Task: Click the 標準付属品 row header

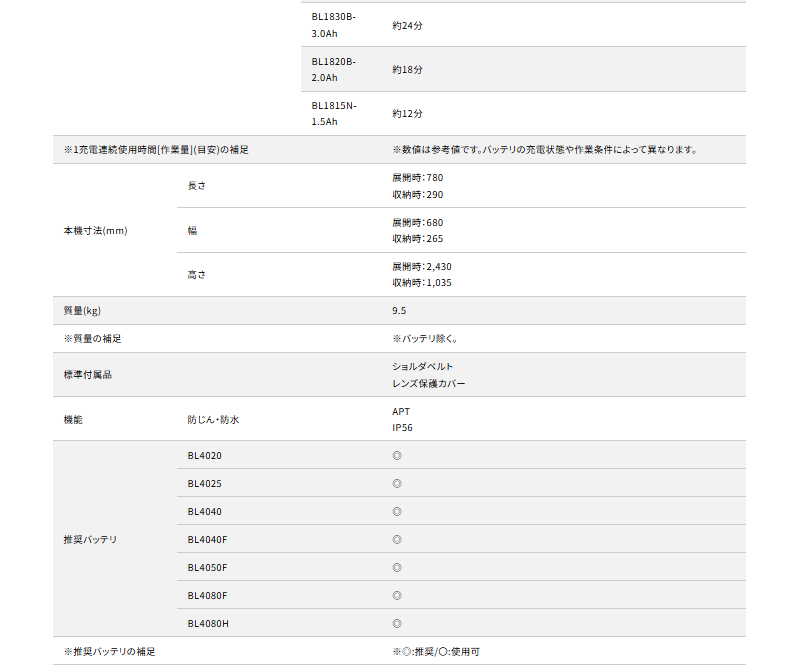Action: coord(87,375)
